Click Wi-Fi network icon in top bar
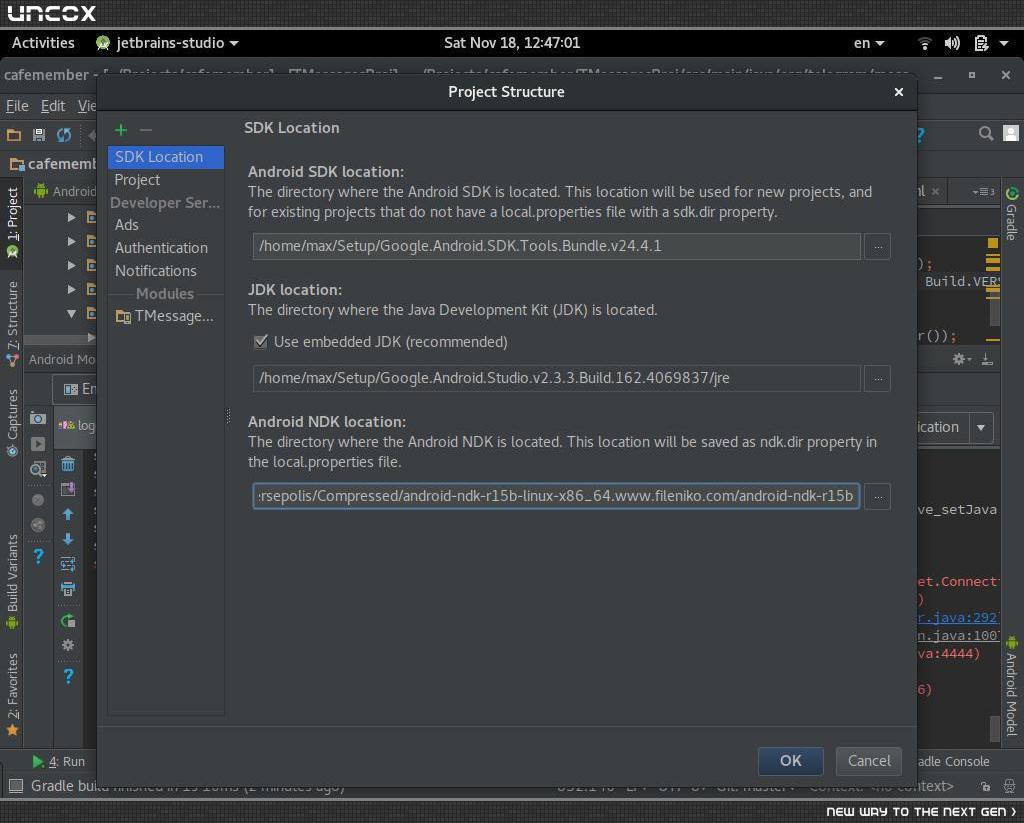Screen dimensions: 1024x823 [x=924, y=43]
